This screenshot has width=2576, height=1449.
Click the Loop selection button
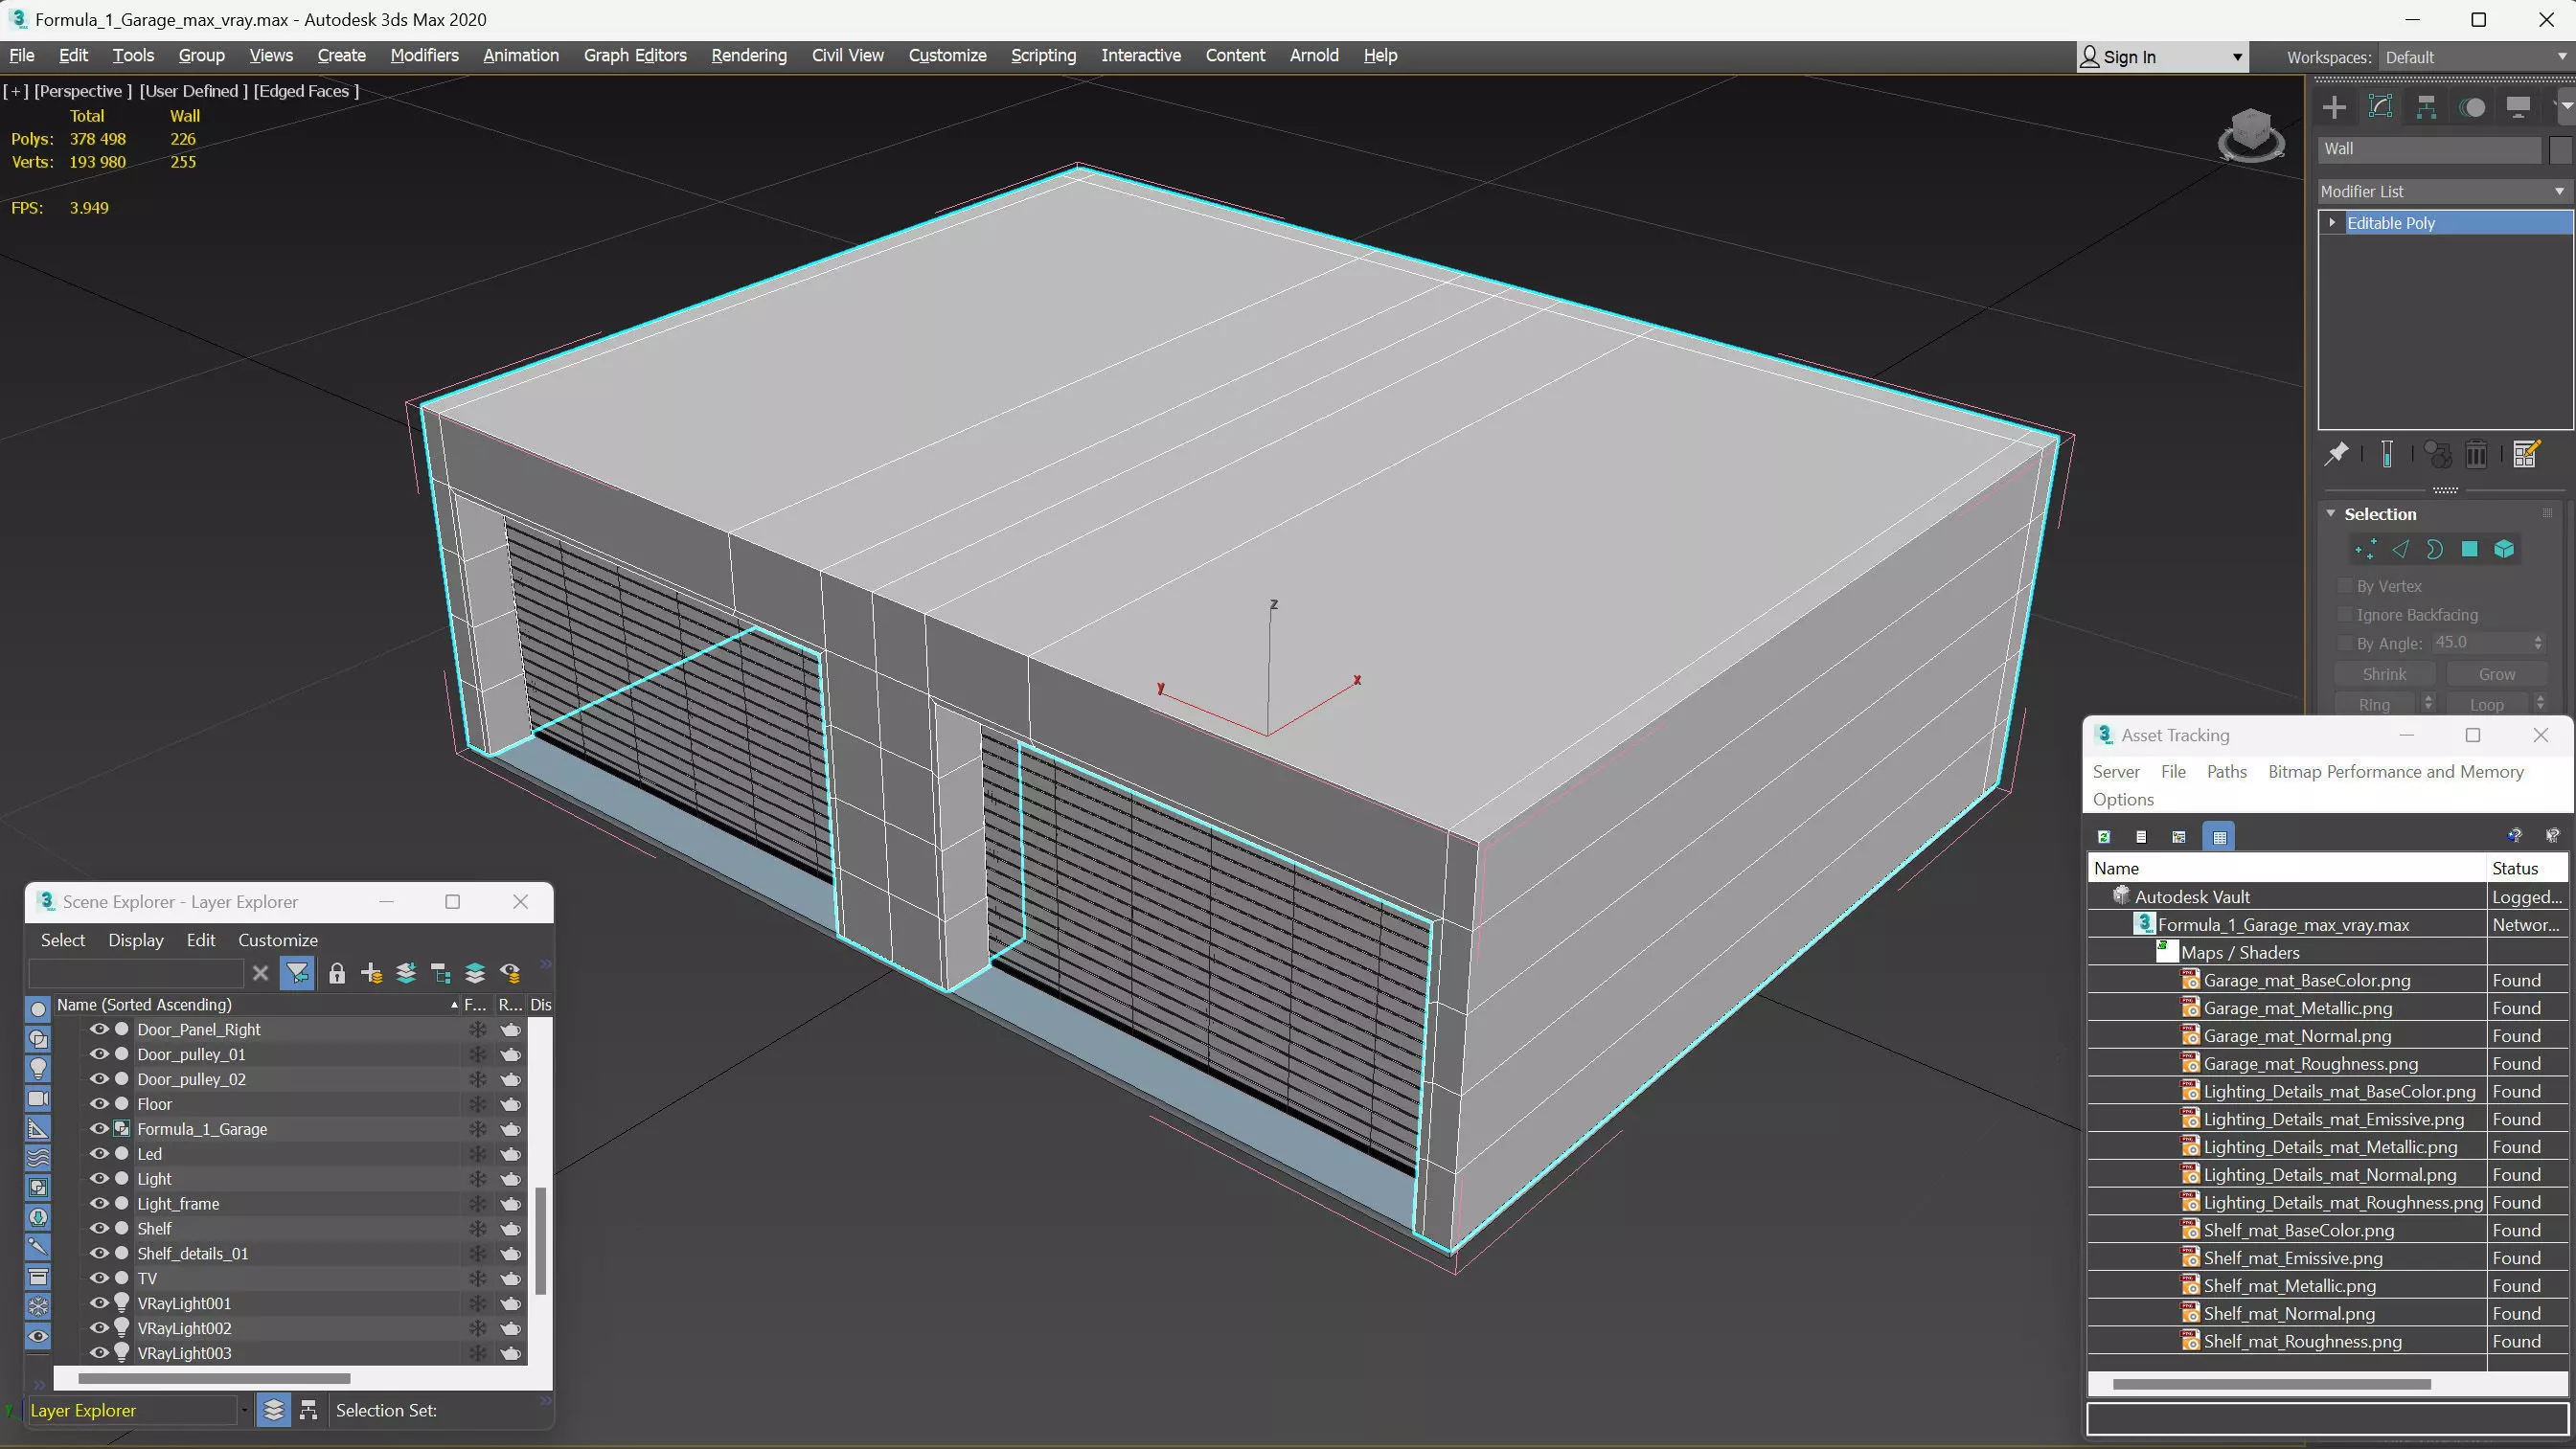2486,704
